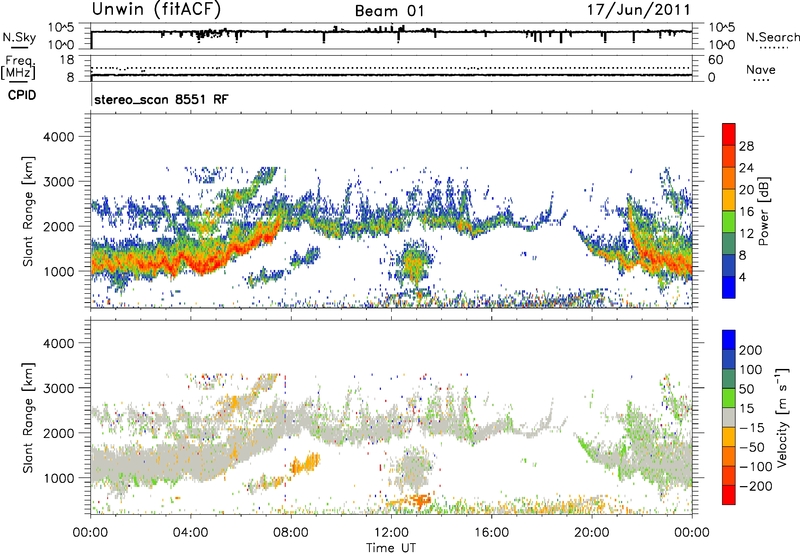Click inside the sky noise strip chart
Viewport: 800px width, 554px height.
pos(391,36)
